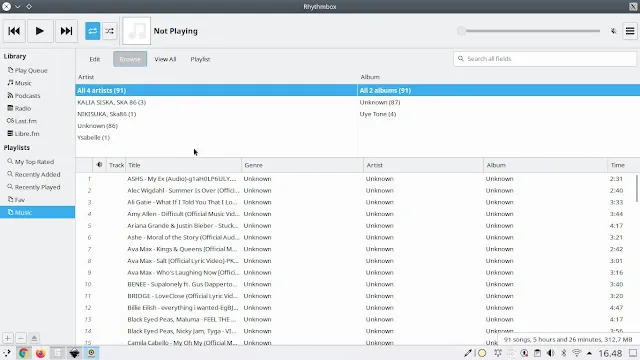Click the track list vertical scrollbar
This screenshot has height=360, width=640.
tap(637, 188)
